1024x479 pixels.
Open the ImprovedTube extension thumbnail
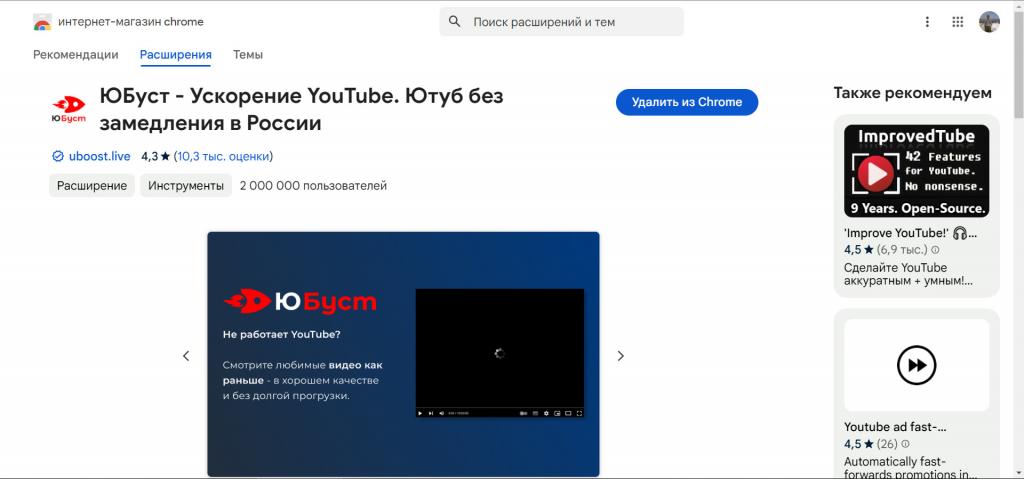point(916,171)
